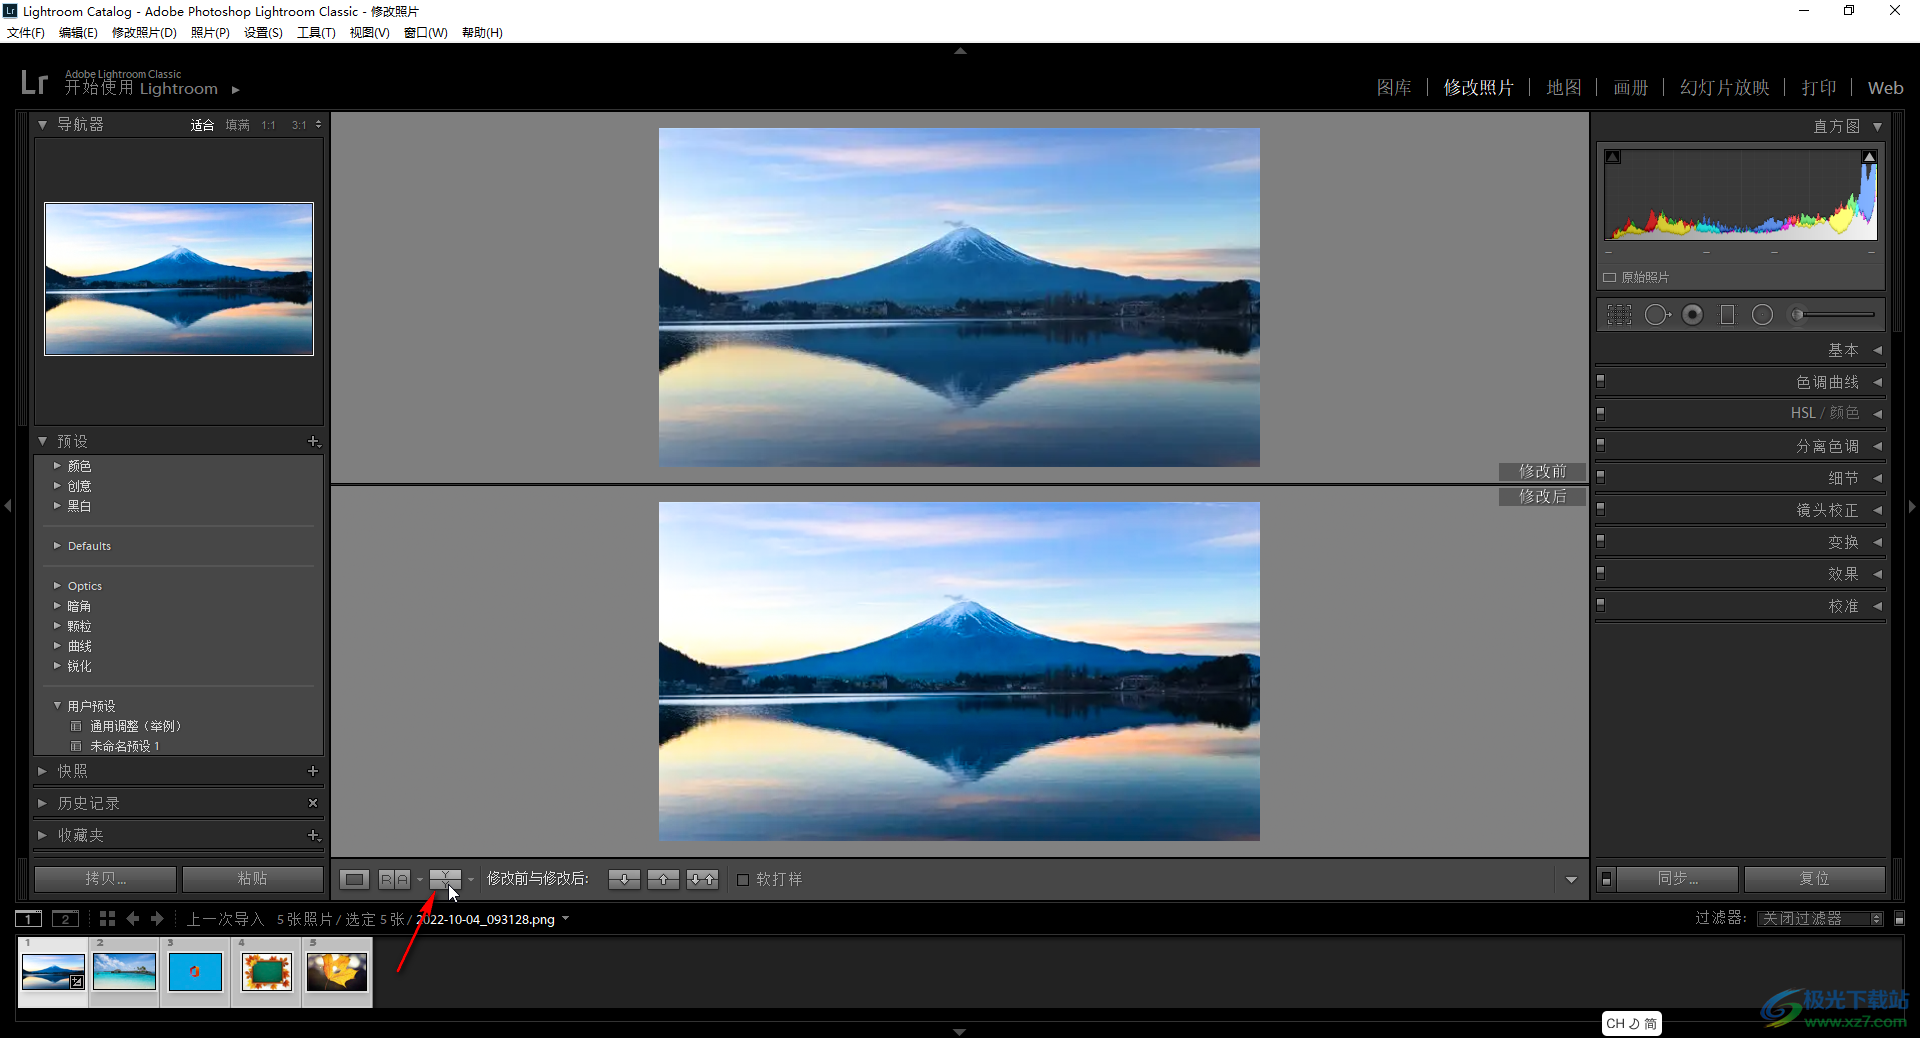
Task: Select the Spot Removal tool
Action: [1657, 315]
